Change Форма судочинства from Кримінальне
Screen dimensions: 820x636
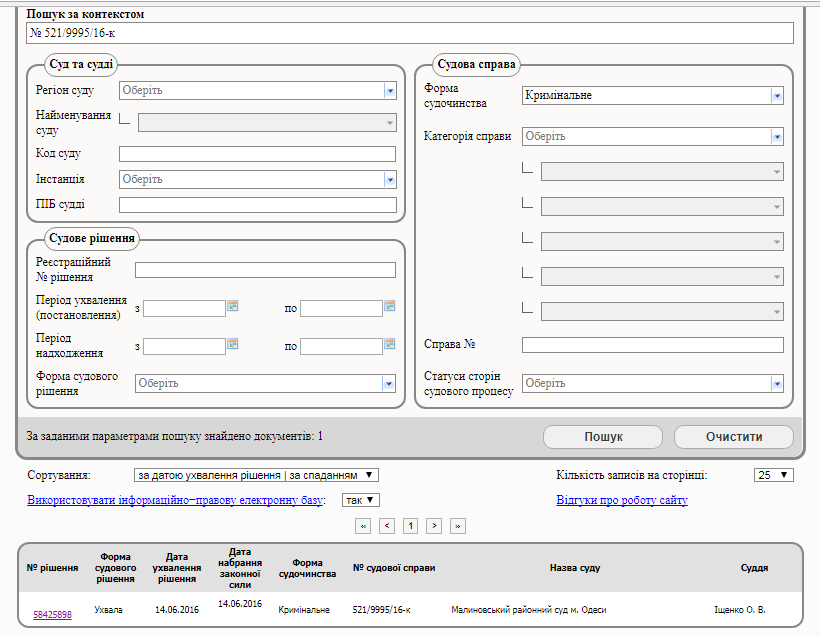coord(776,96)
